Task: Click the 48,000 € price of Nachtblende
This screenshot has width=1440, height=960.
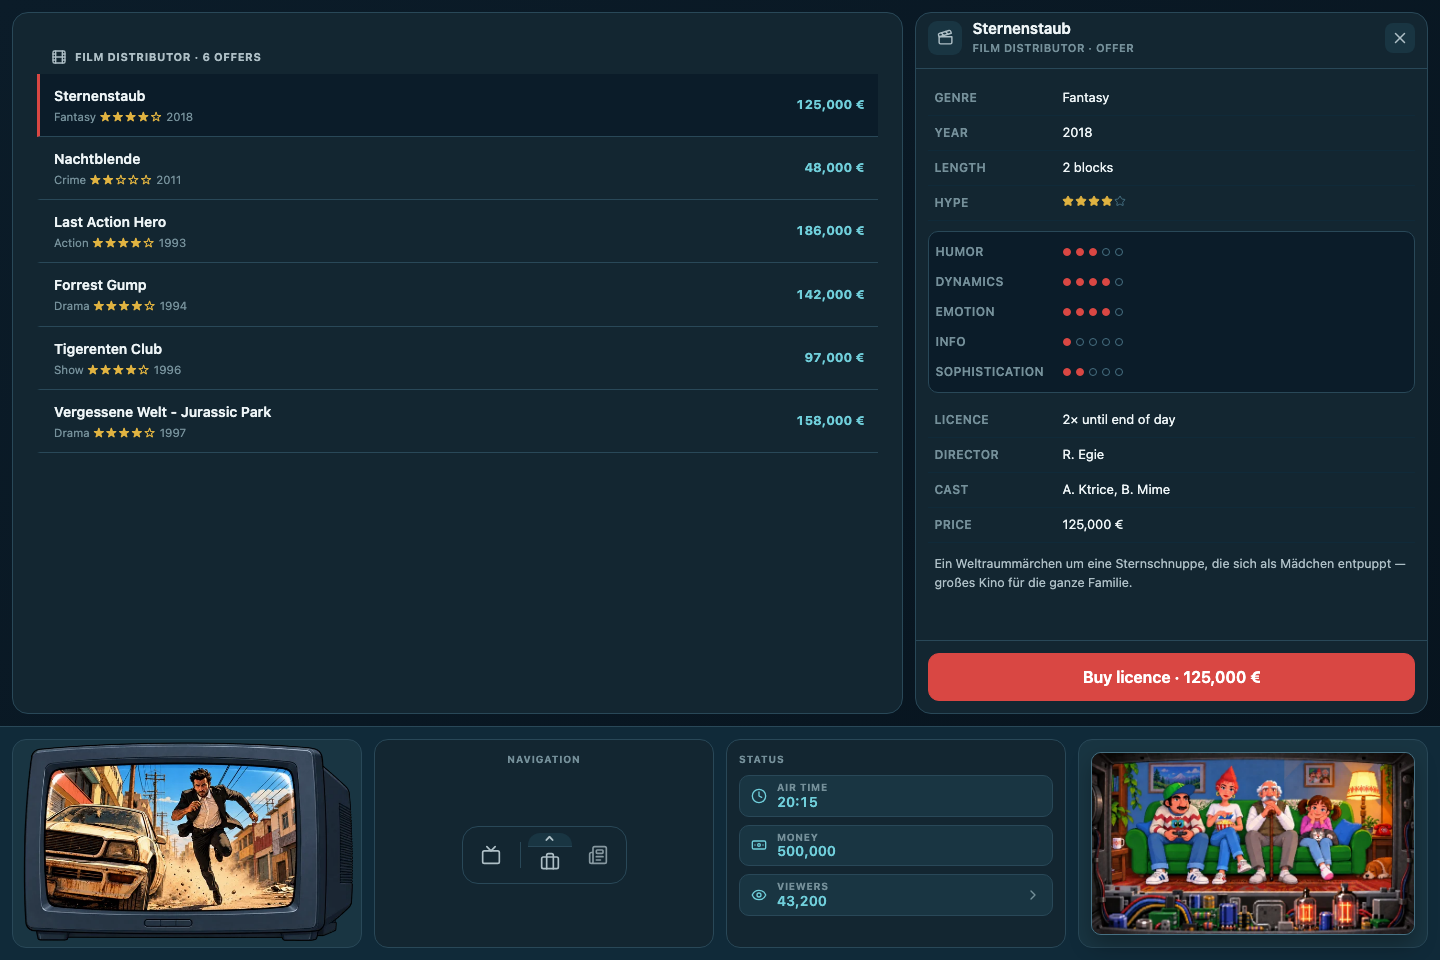Action: tap(834, 168)
